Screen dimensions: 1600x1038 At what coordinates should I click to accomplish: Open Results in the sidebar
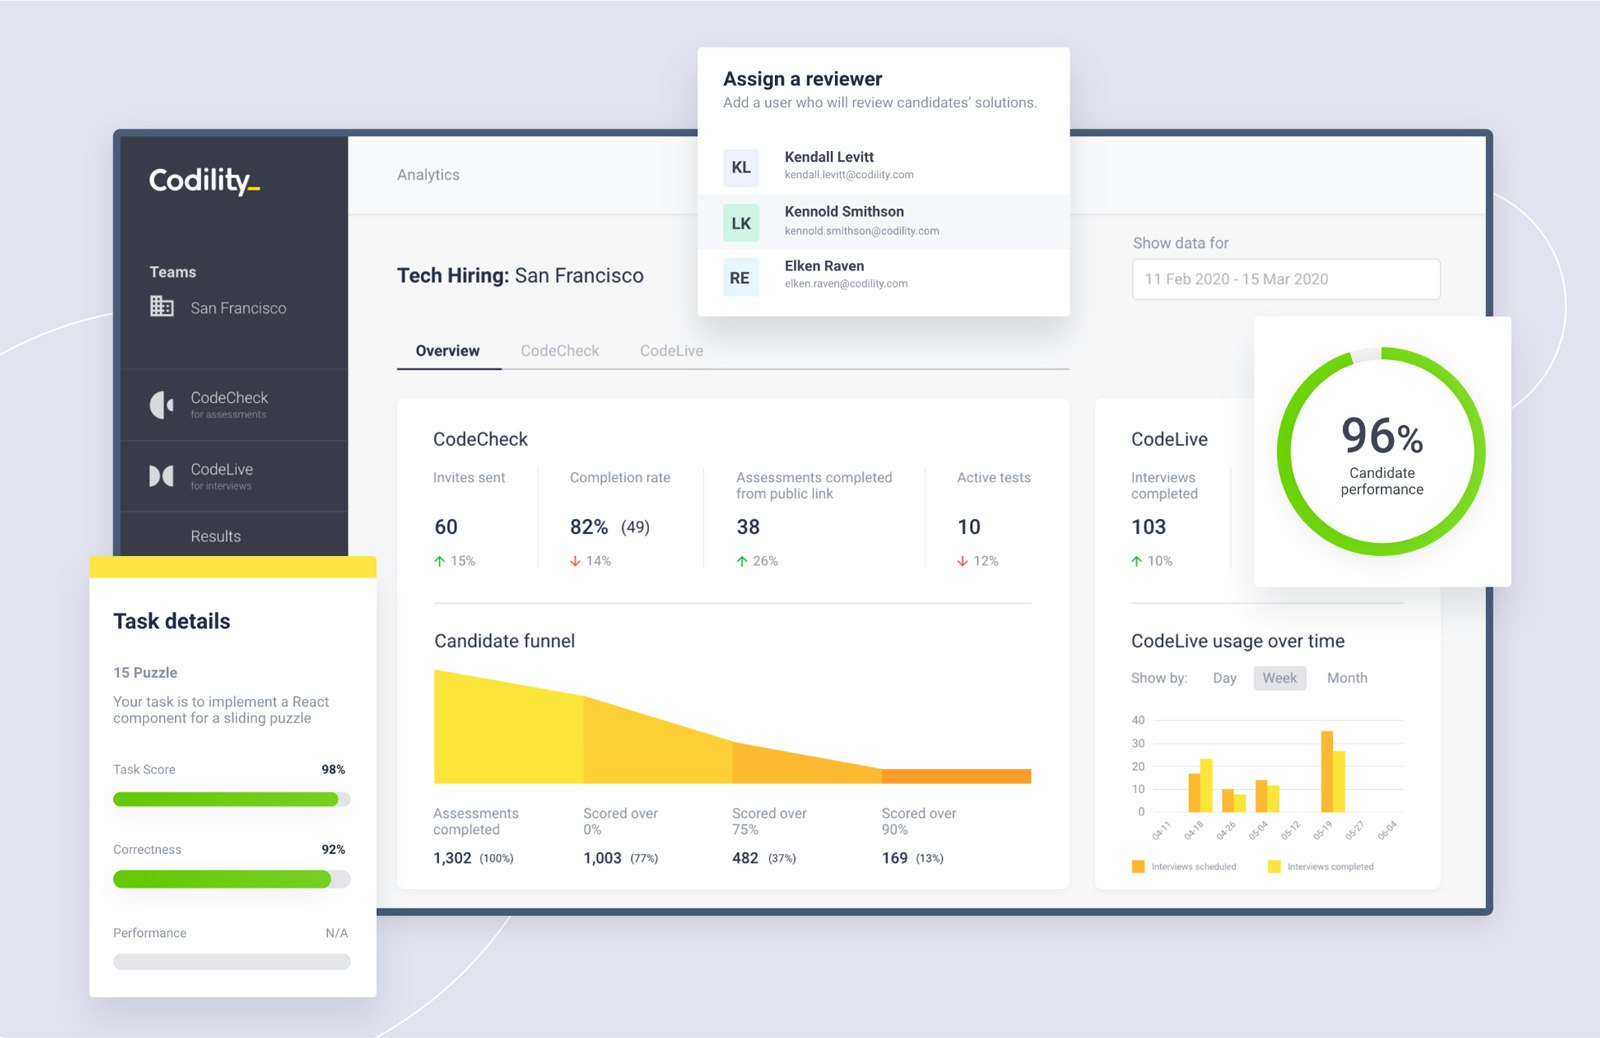pyautogui.click(x=216, y=536)
